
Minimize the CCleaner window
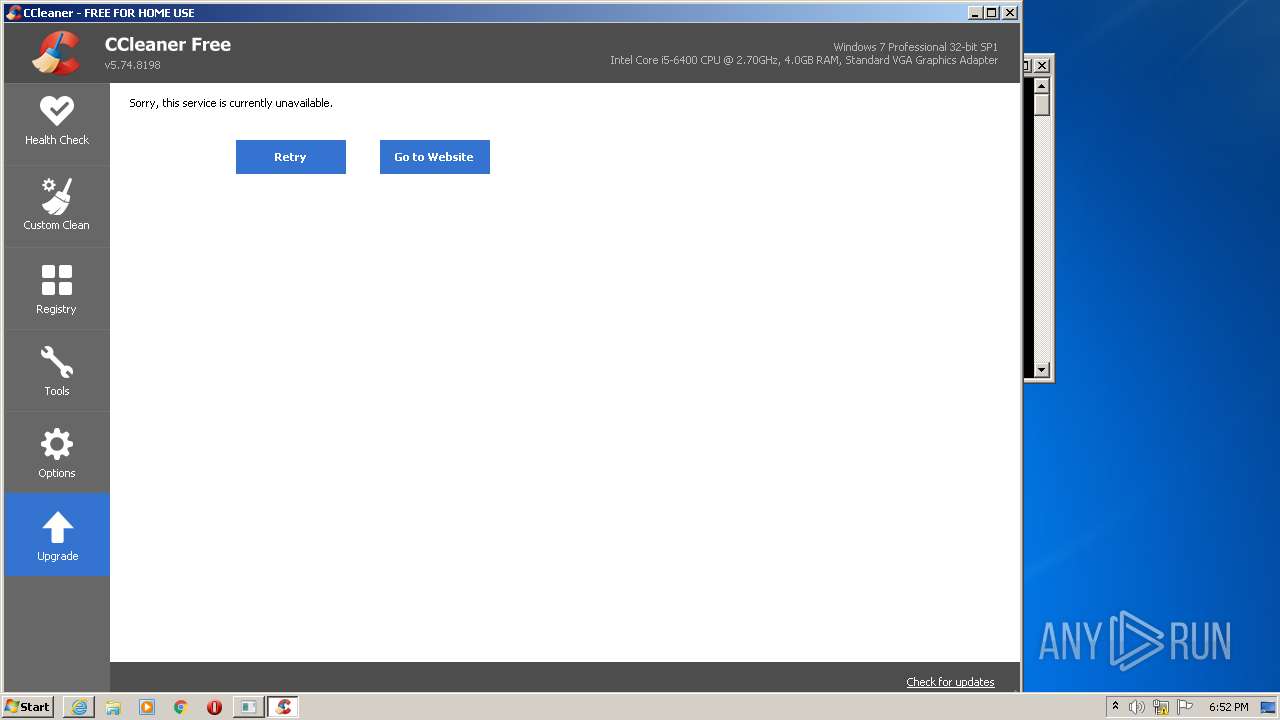[975, 13]
